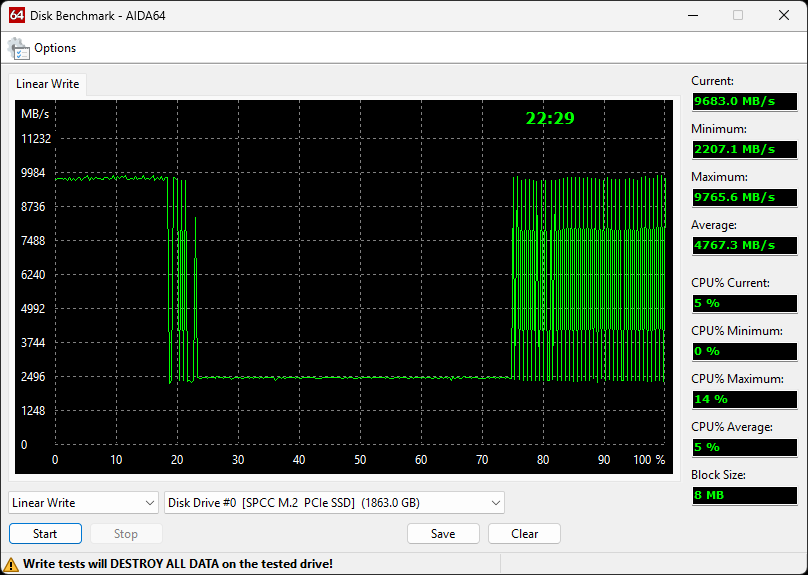808x575 pixels.
Task: Click the AIDA64 app icon in title bar
Action: pyautogui.click(x=16, y=15)
